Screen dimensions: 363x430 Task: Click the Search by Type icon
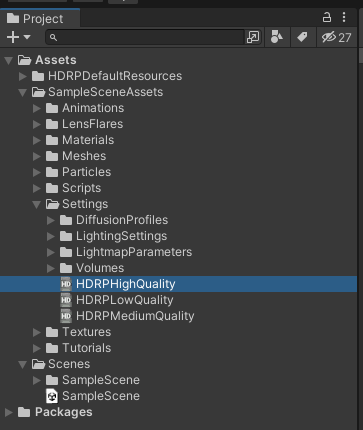[277, 37]
